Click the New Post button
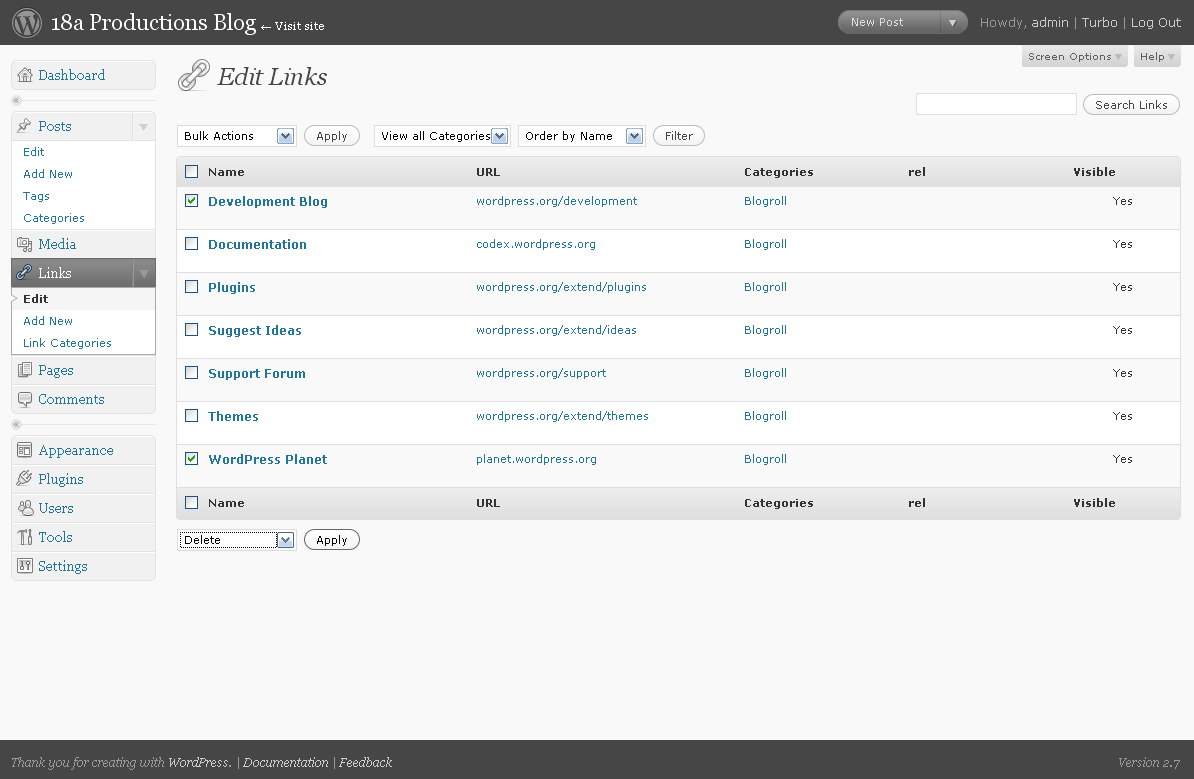This screenshot has width=1194, height=779. pos(889,23)
